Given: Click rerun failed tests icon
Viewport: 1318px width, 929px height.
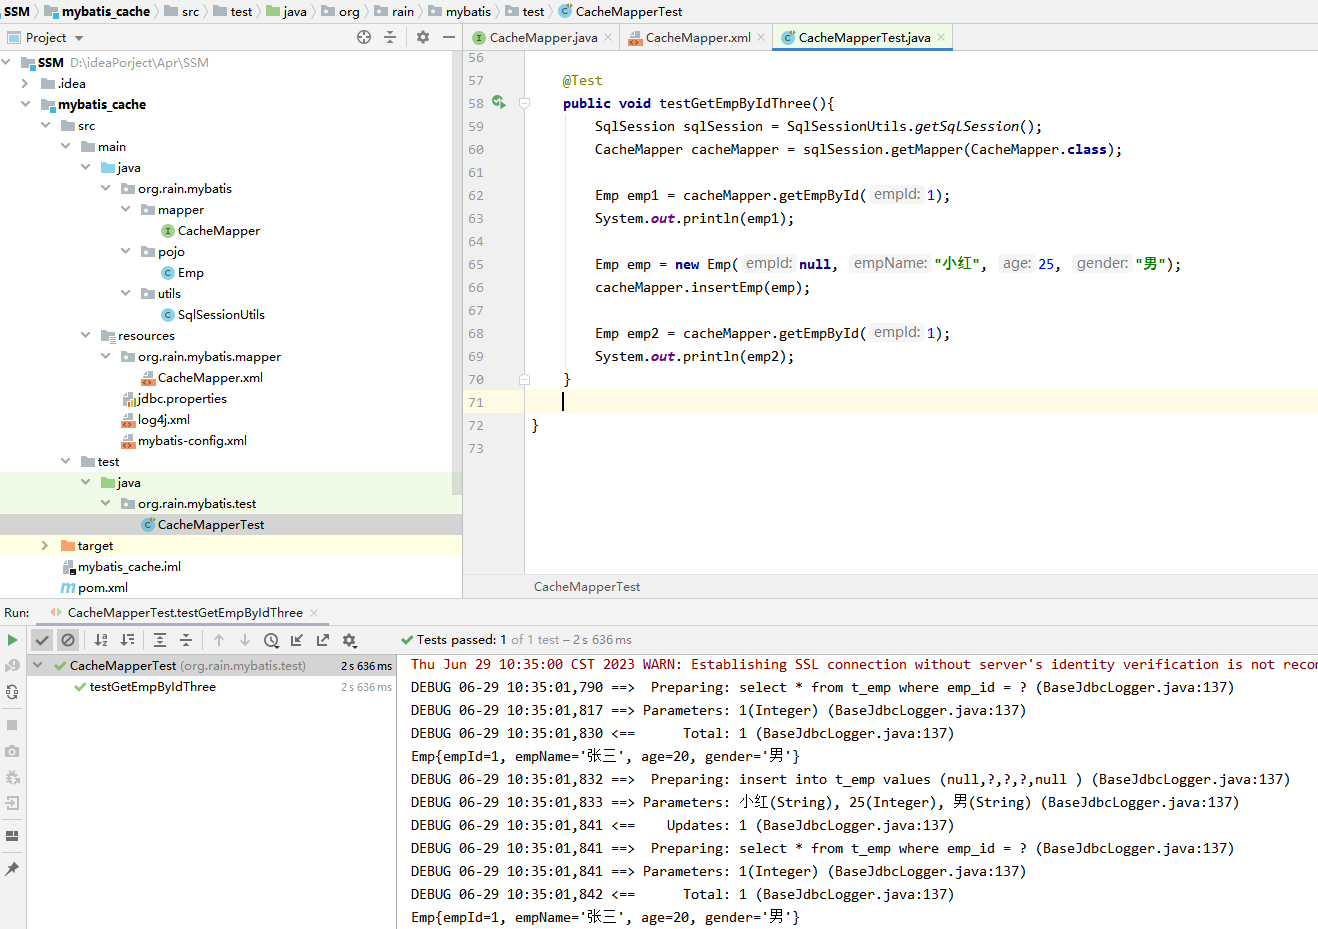Looking at the screenshot, I should 12,665.
